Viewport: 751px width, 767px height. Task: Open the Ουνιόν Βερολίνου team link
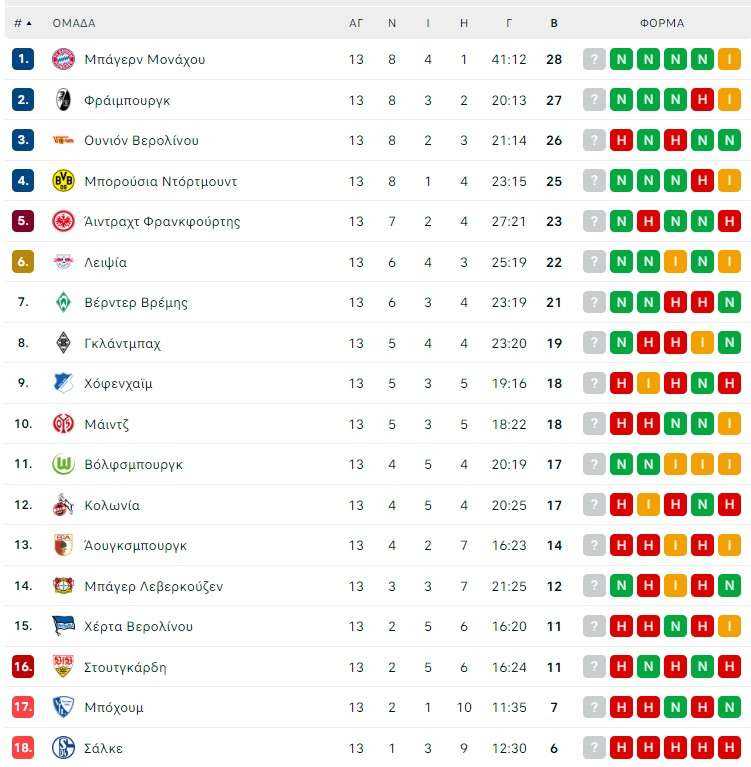141,140
